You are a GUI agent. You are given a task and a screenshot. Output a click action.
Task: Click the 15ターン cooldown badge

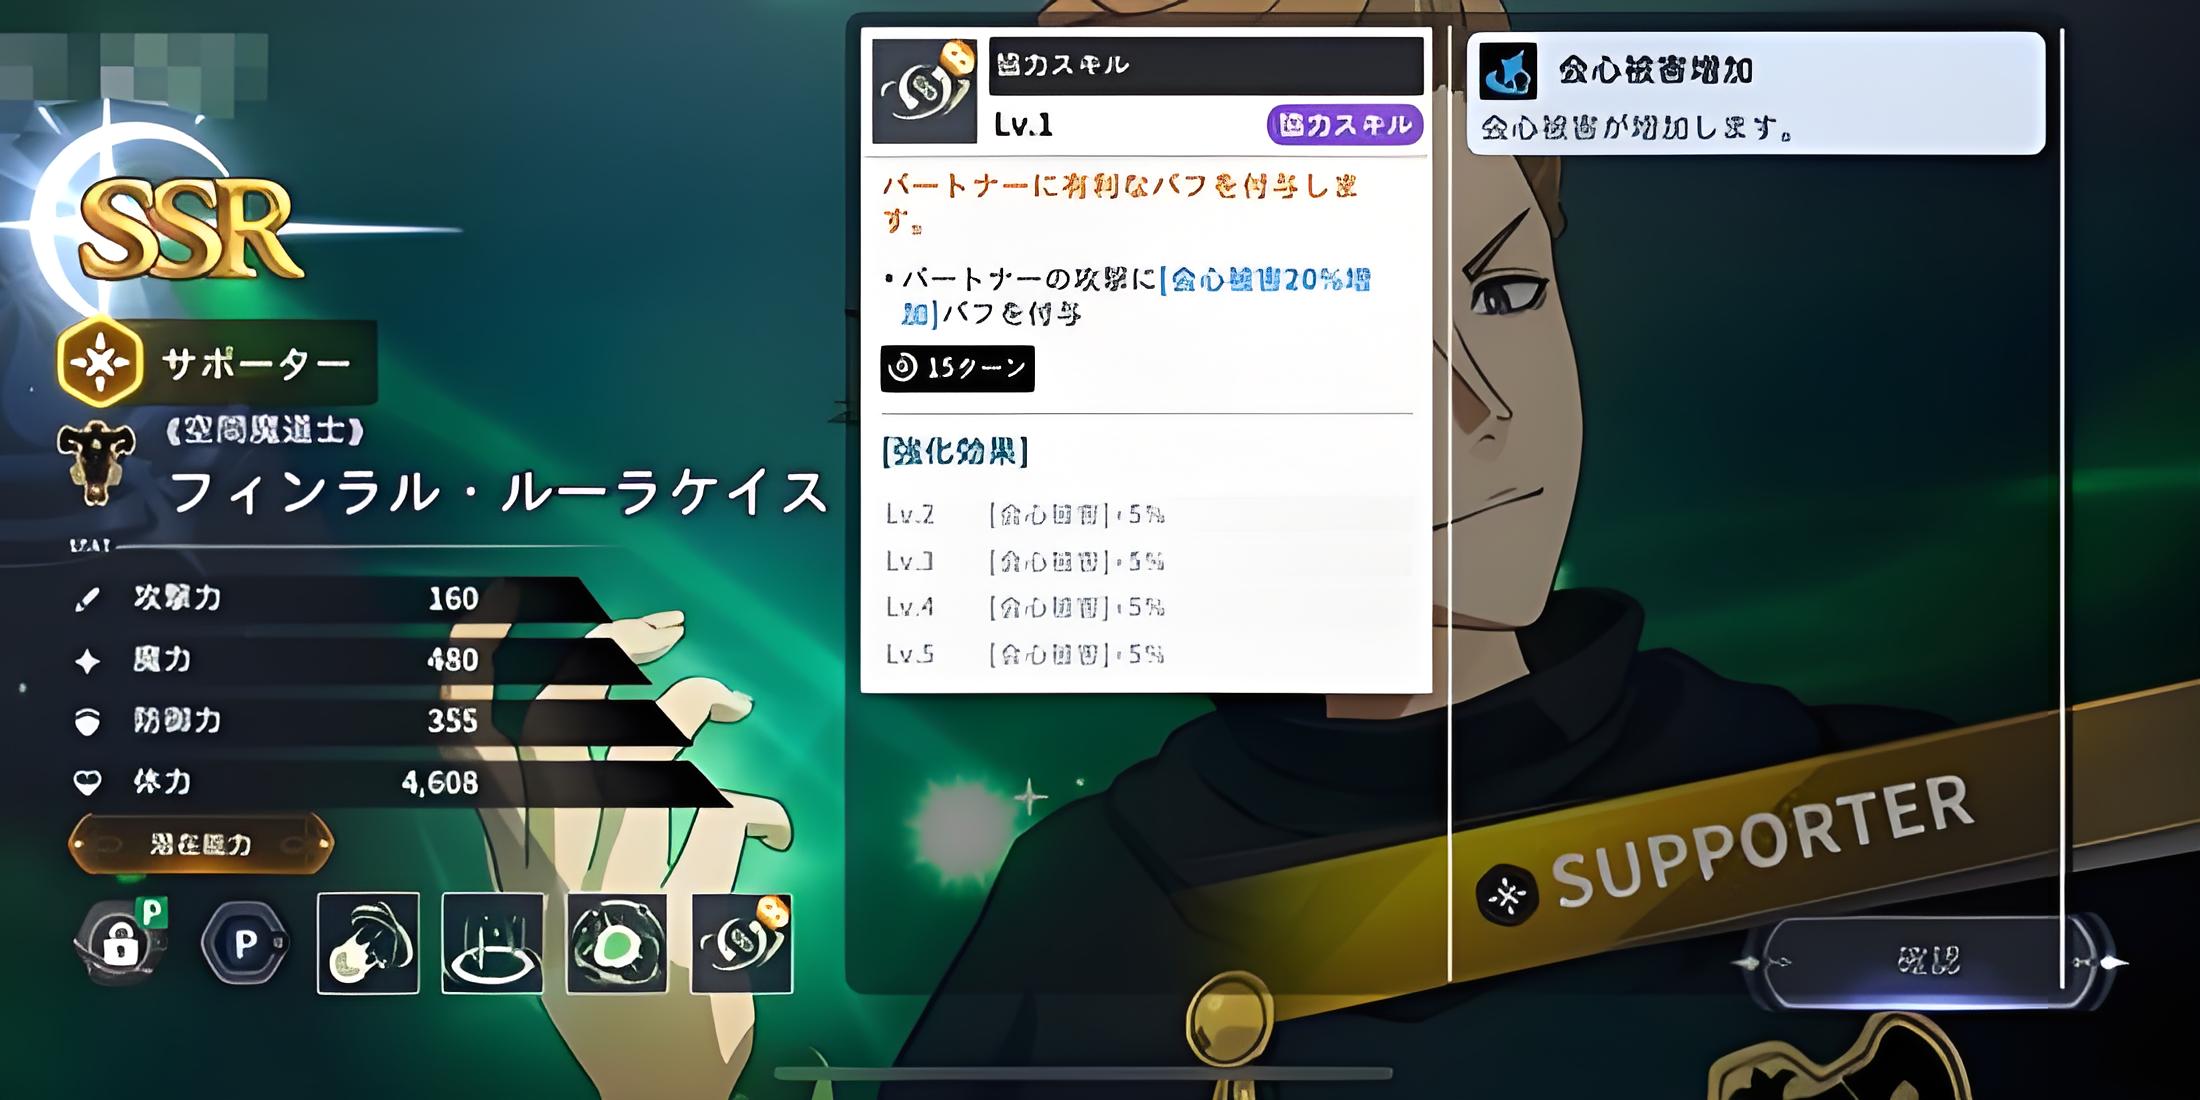click(x=957, y=368)
